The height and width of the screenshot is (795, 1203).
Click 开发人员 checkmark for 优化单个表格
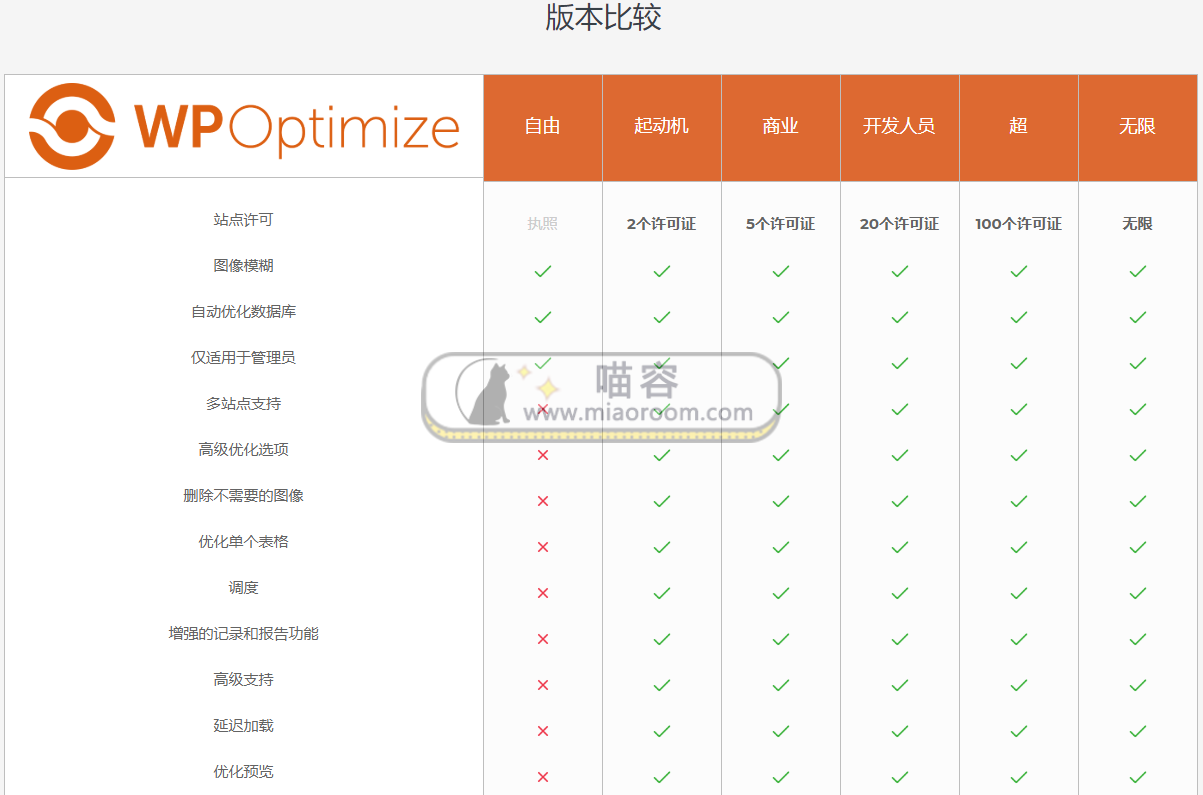tap(900, 547)
